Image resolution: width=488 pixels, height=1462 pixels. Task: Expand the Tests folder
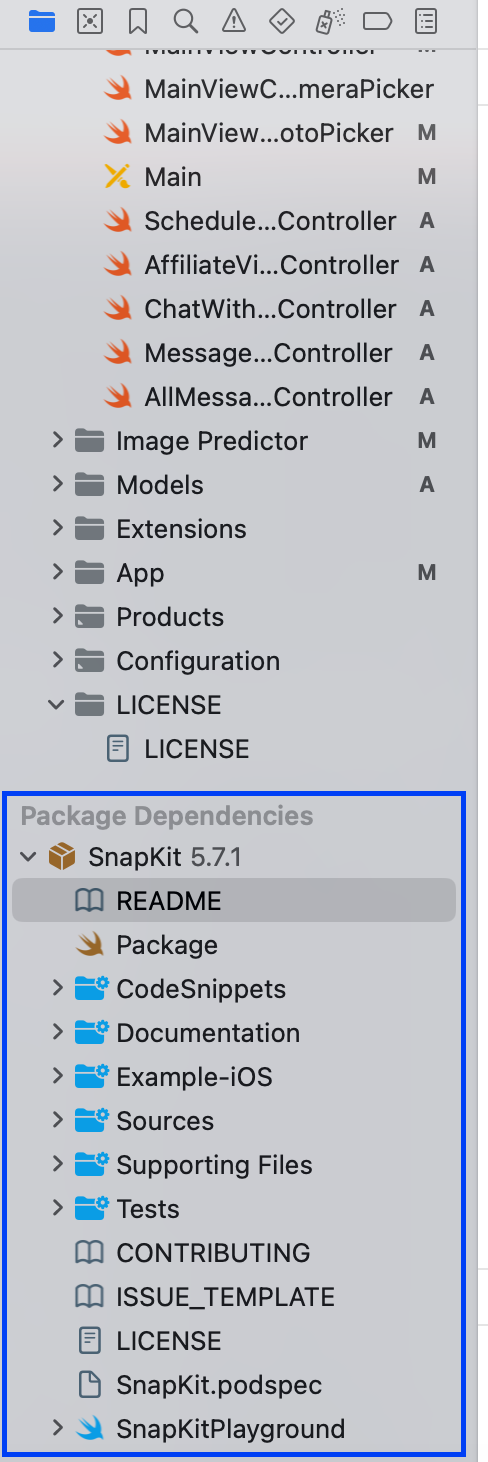click(57, 1208)
